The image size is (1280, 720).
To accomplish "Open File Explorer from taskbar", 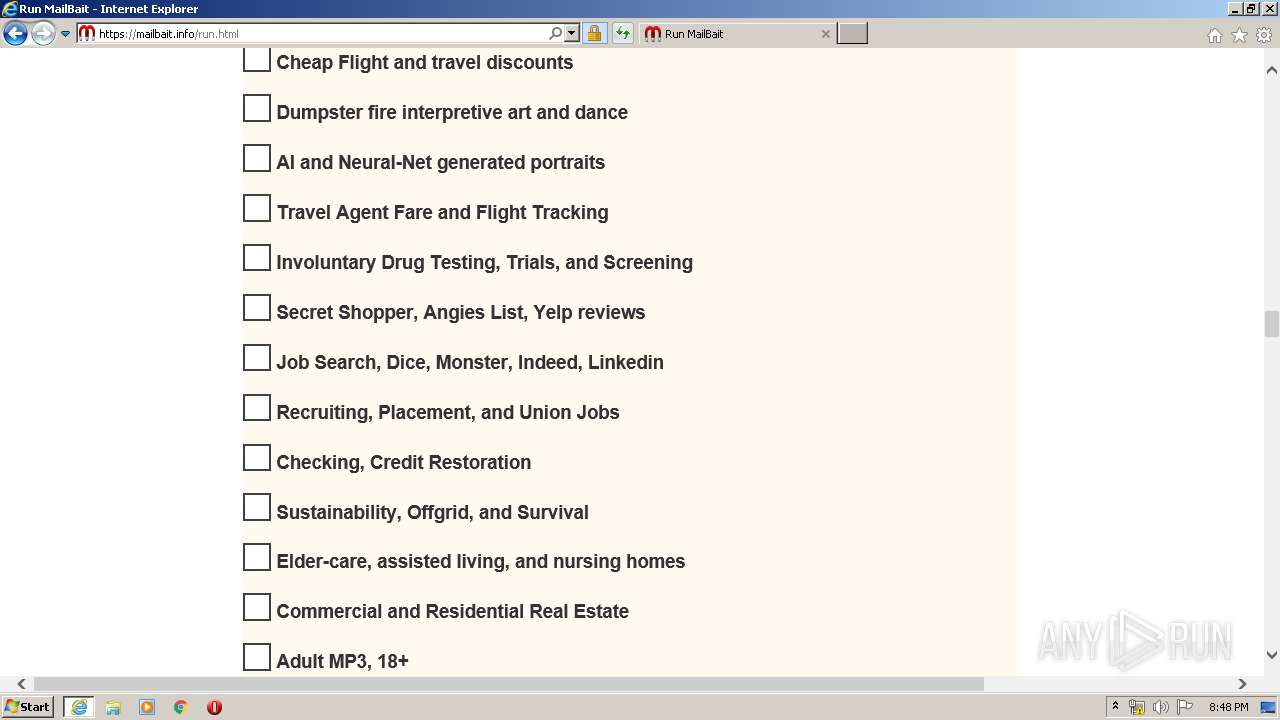I will pos(113,707).
